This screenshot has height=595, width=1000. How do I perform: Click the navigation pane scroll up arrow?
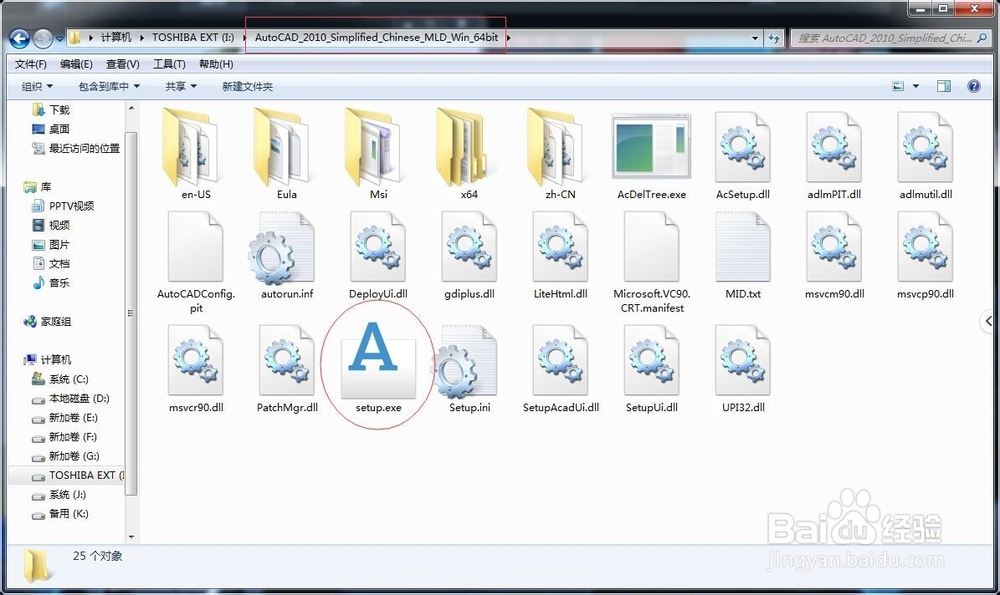pos(131,108)
